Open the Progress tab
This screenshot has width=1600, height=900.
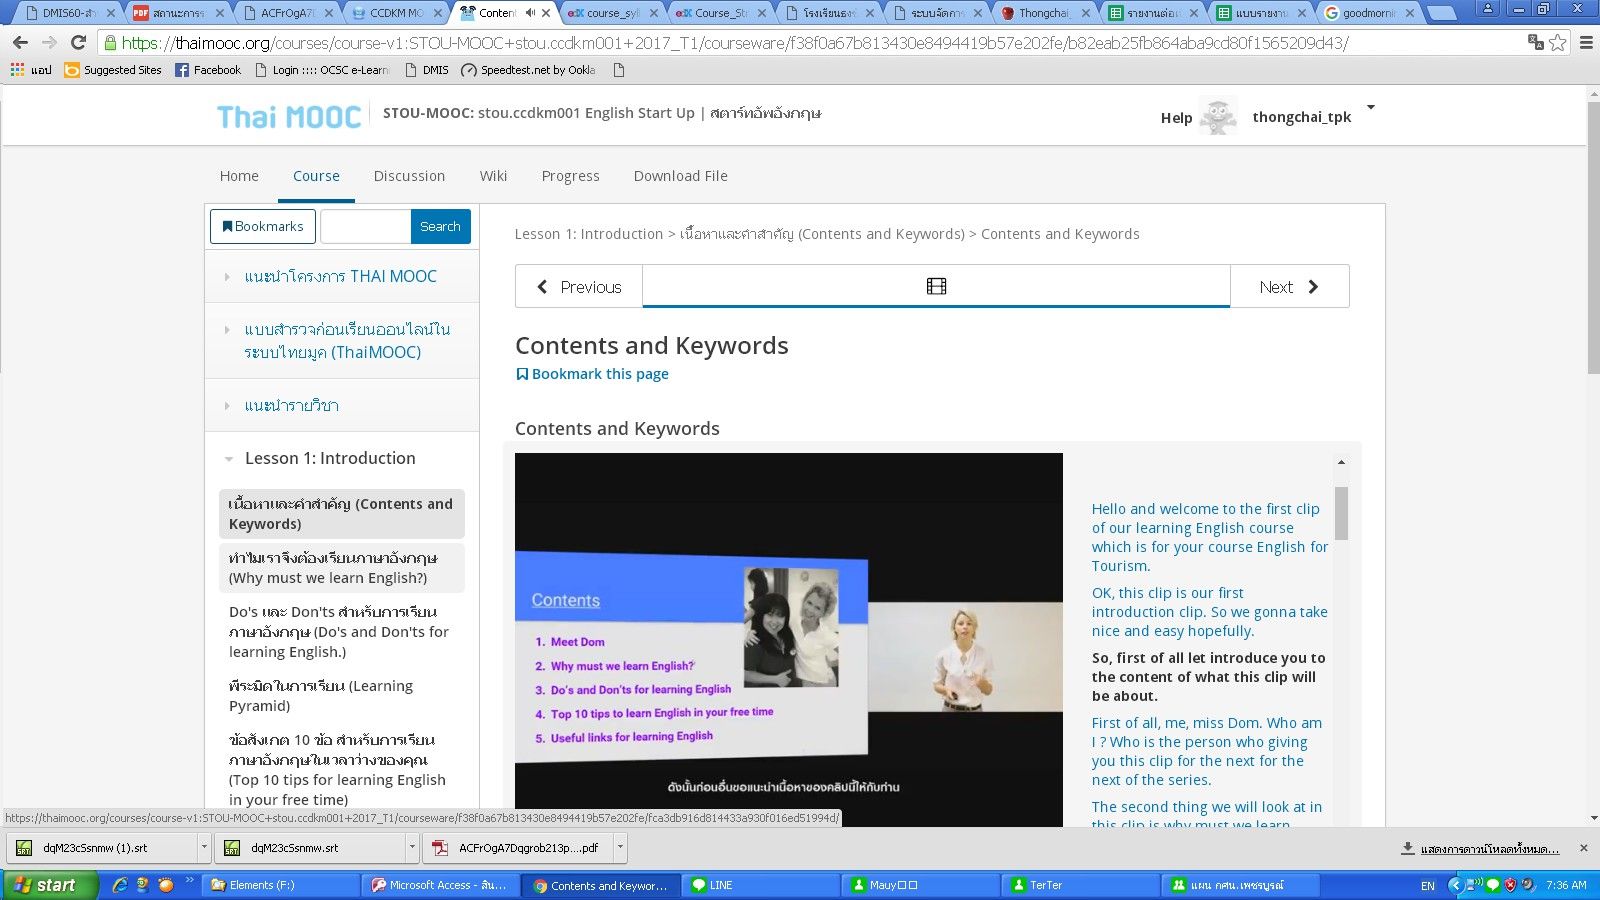[570, 176]
